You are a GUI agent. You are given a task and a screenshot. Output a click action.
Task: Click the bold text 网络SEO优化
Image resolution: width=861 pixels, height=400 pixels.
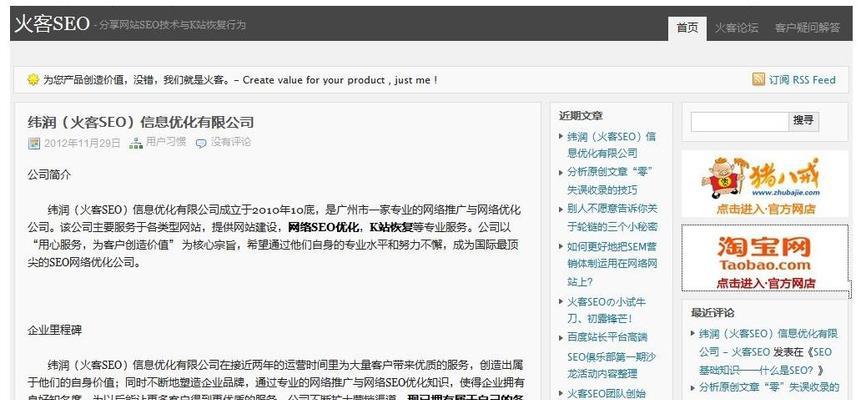(x=323, y=227)
